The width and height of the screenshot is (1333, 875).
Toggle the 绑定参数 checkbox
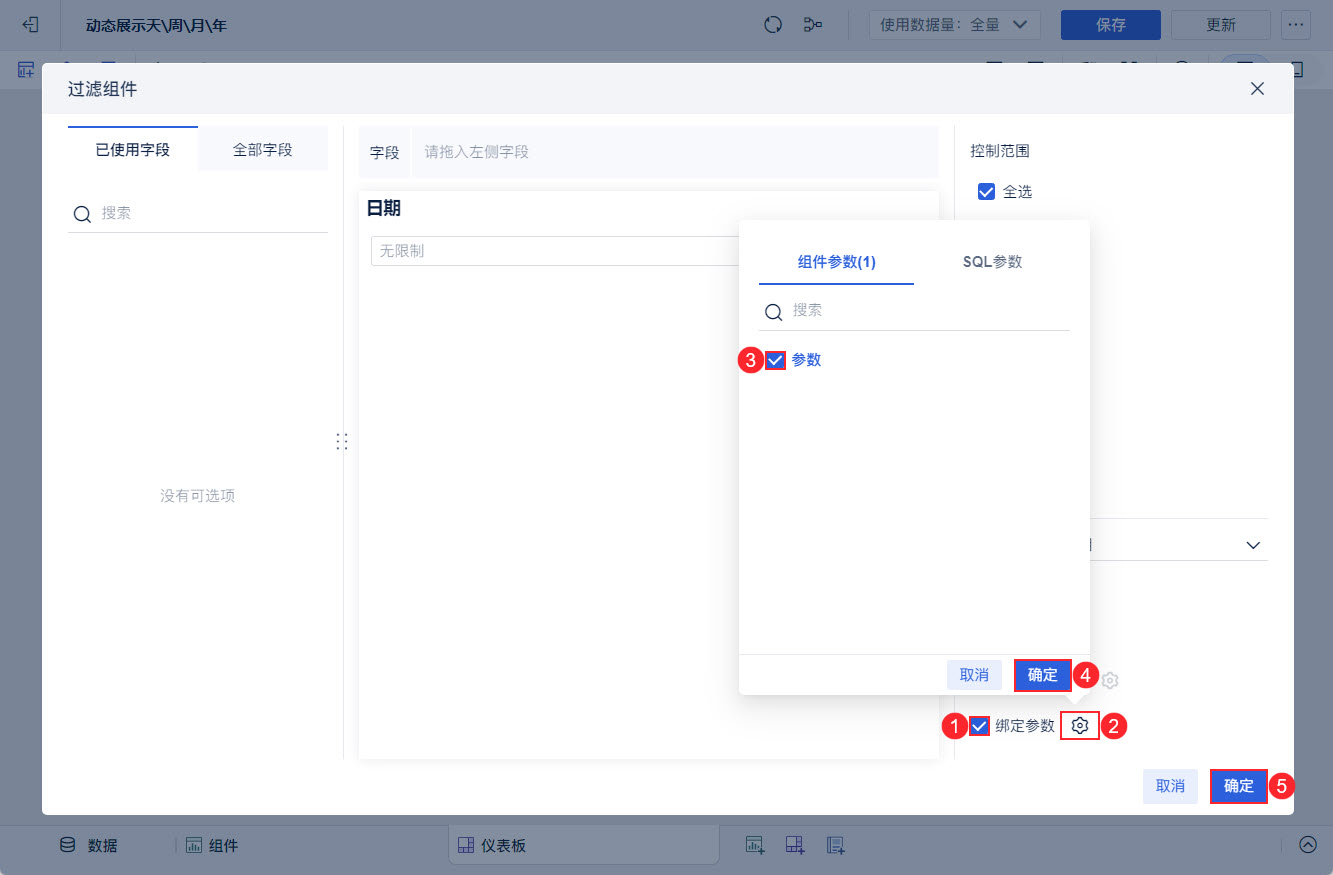click(979, 726)
